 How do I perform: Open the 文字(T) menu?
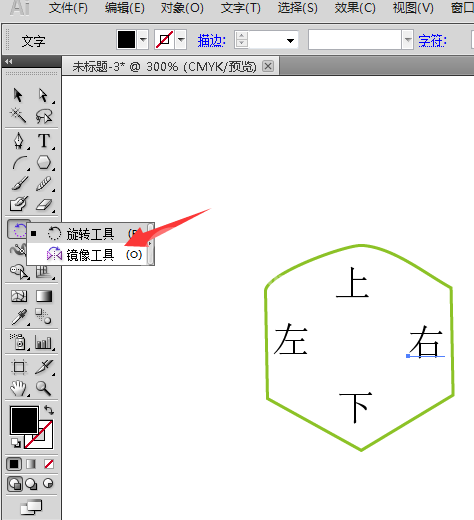tap(240, 8)
